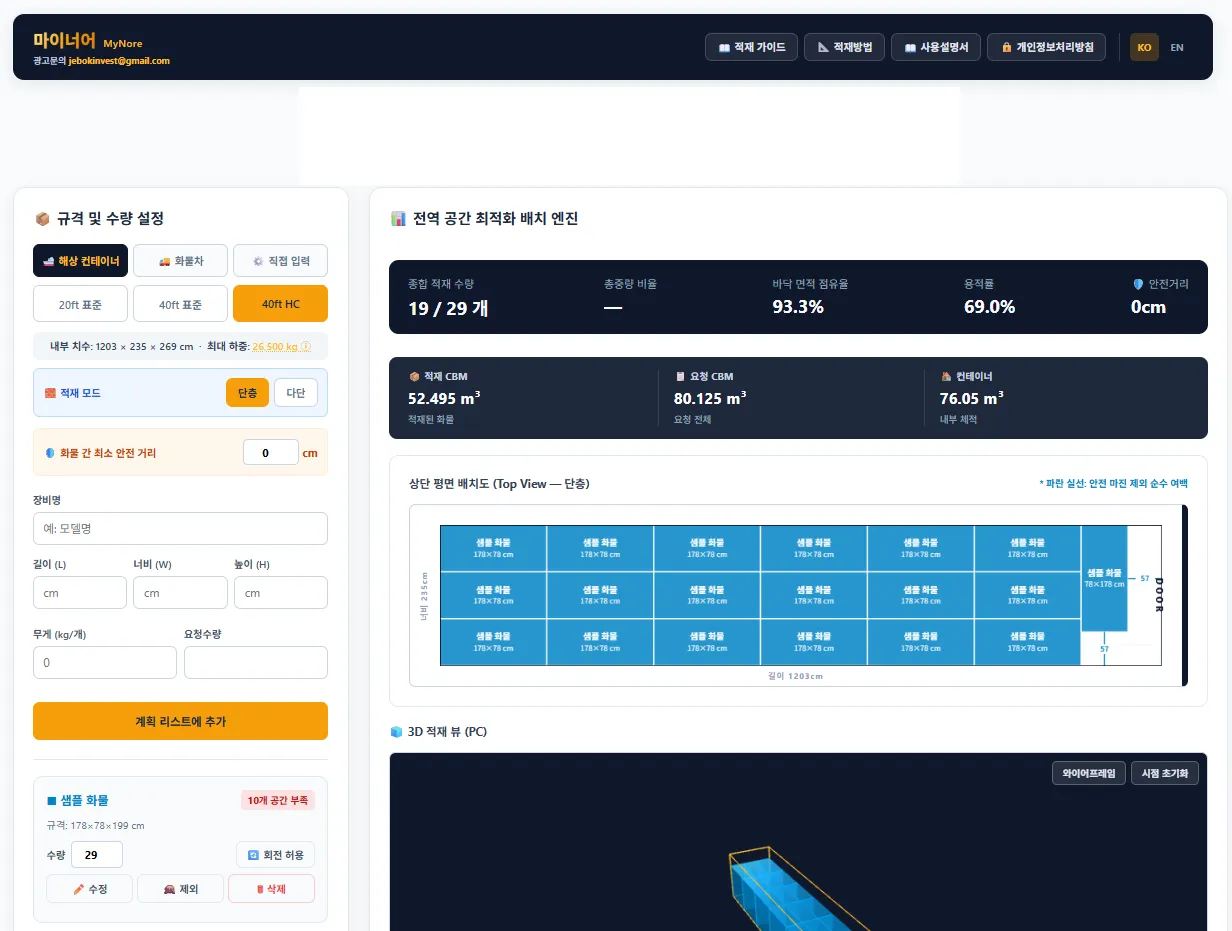Focus the 장비명 model name field

(180, 528)
